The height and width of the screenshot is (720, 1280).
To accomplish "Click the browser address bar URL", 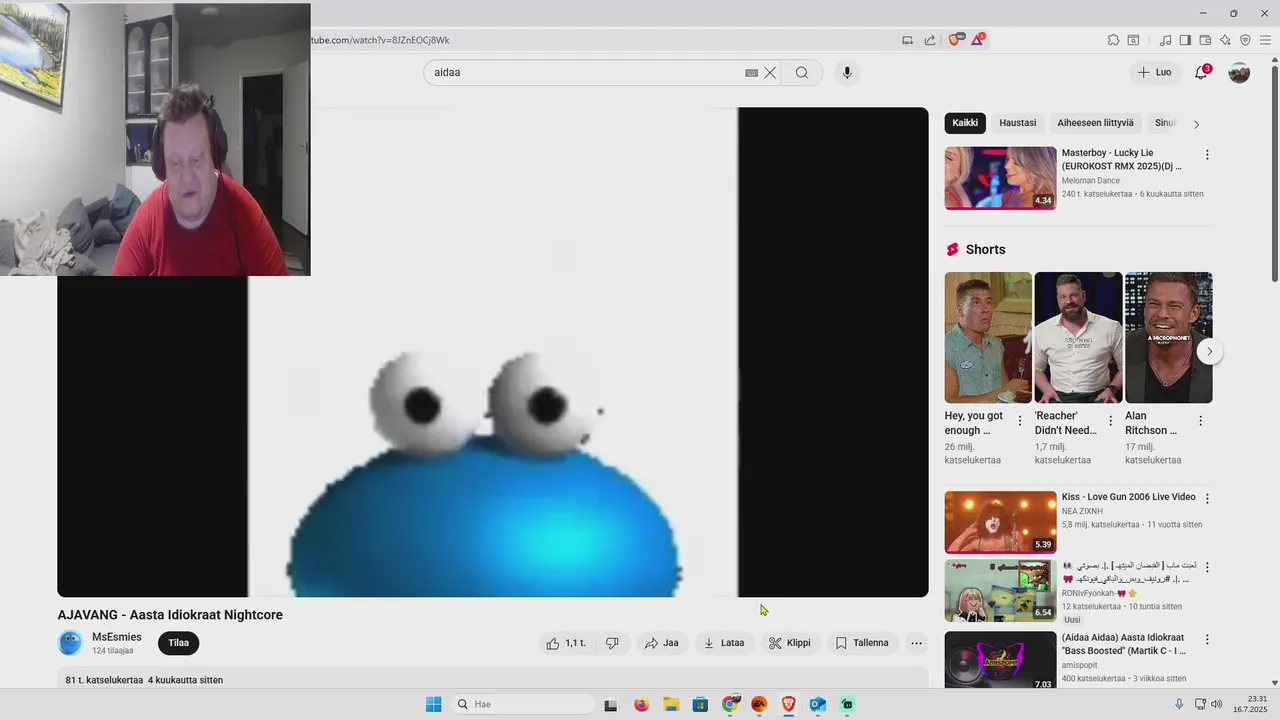I will tap(380, 40).
